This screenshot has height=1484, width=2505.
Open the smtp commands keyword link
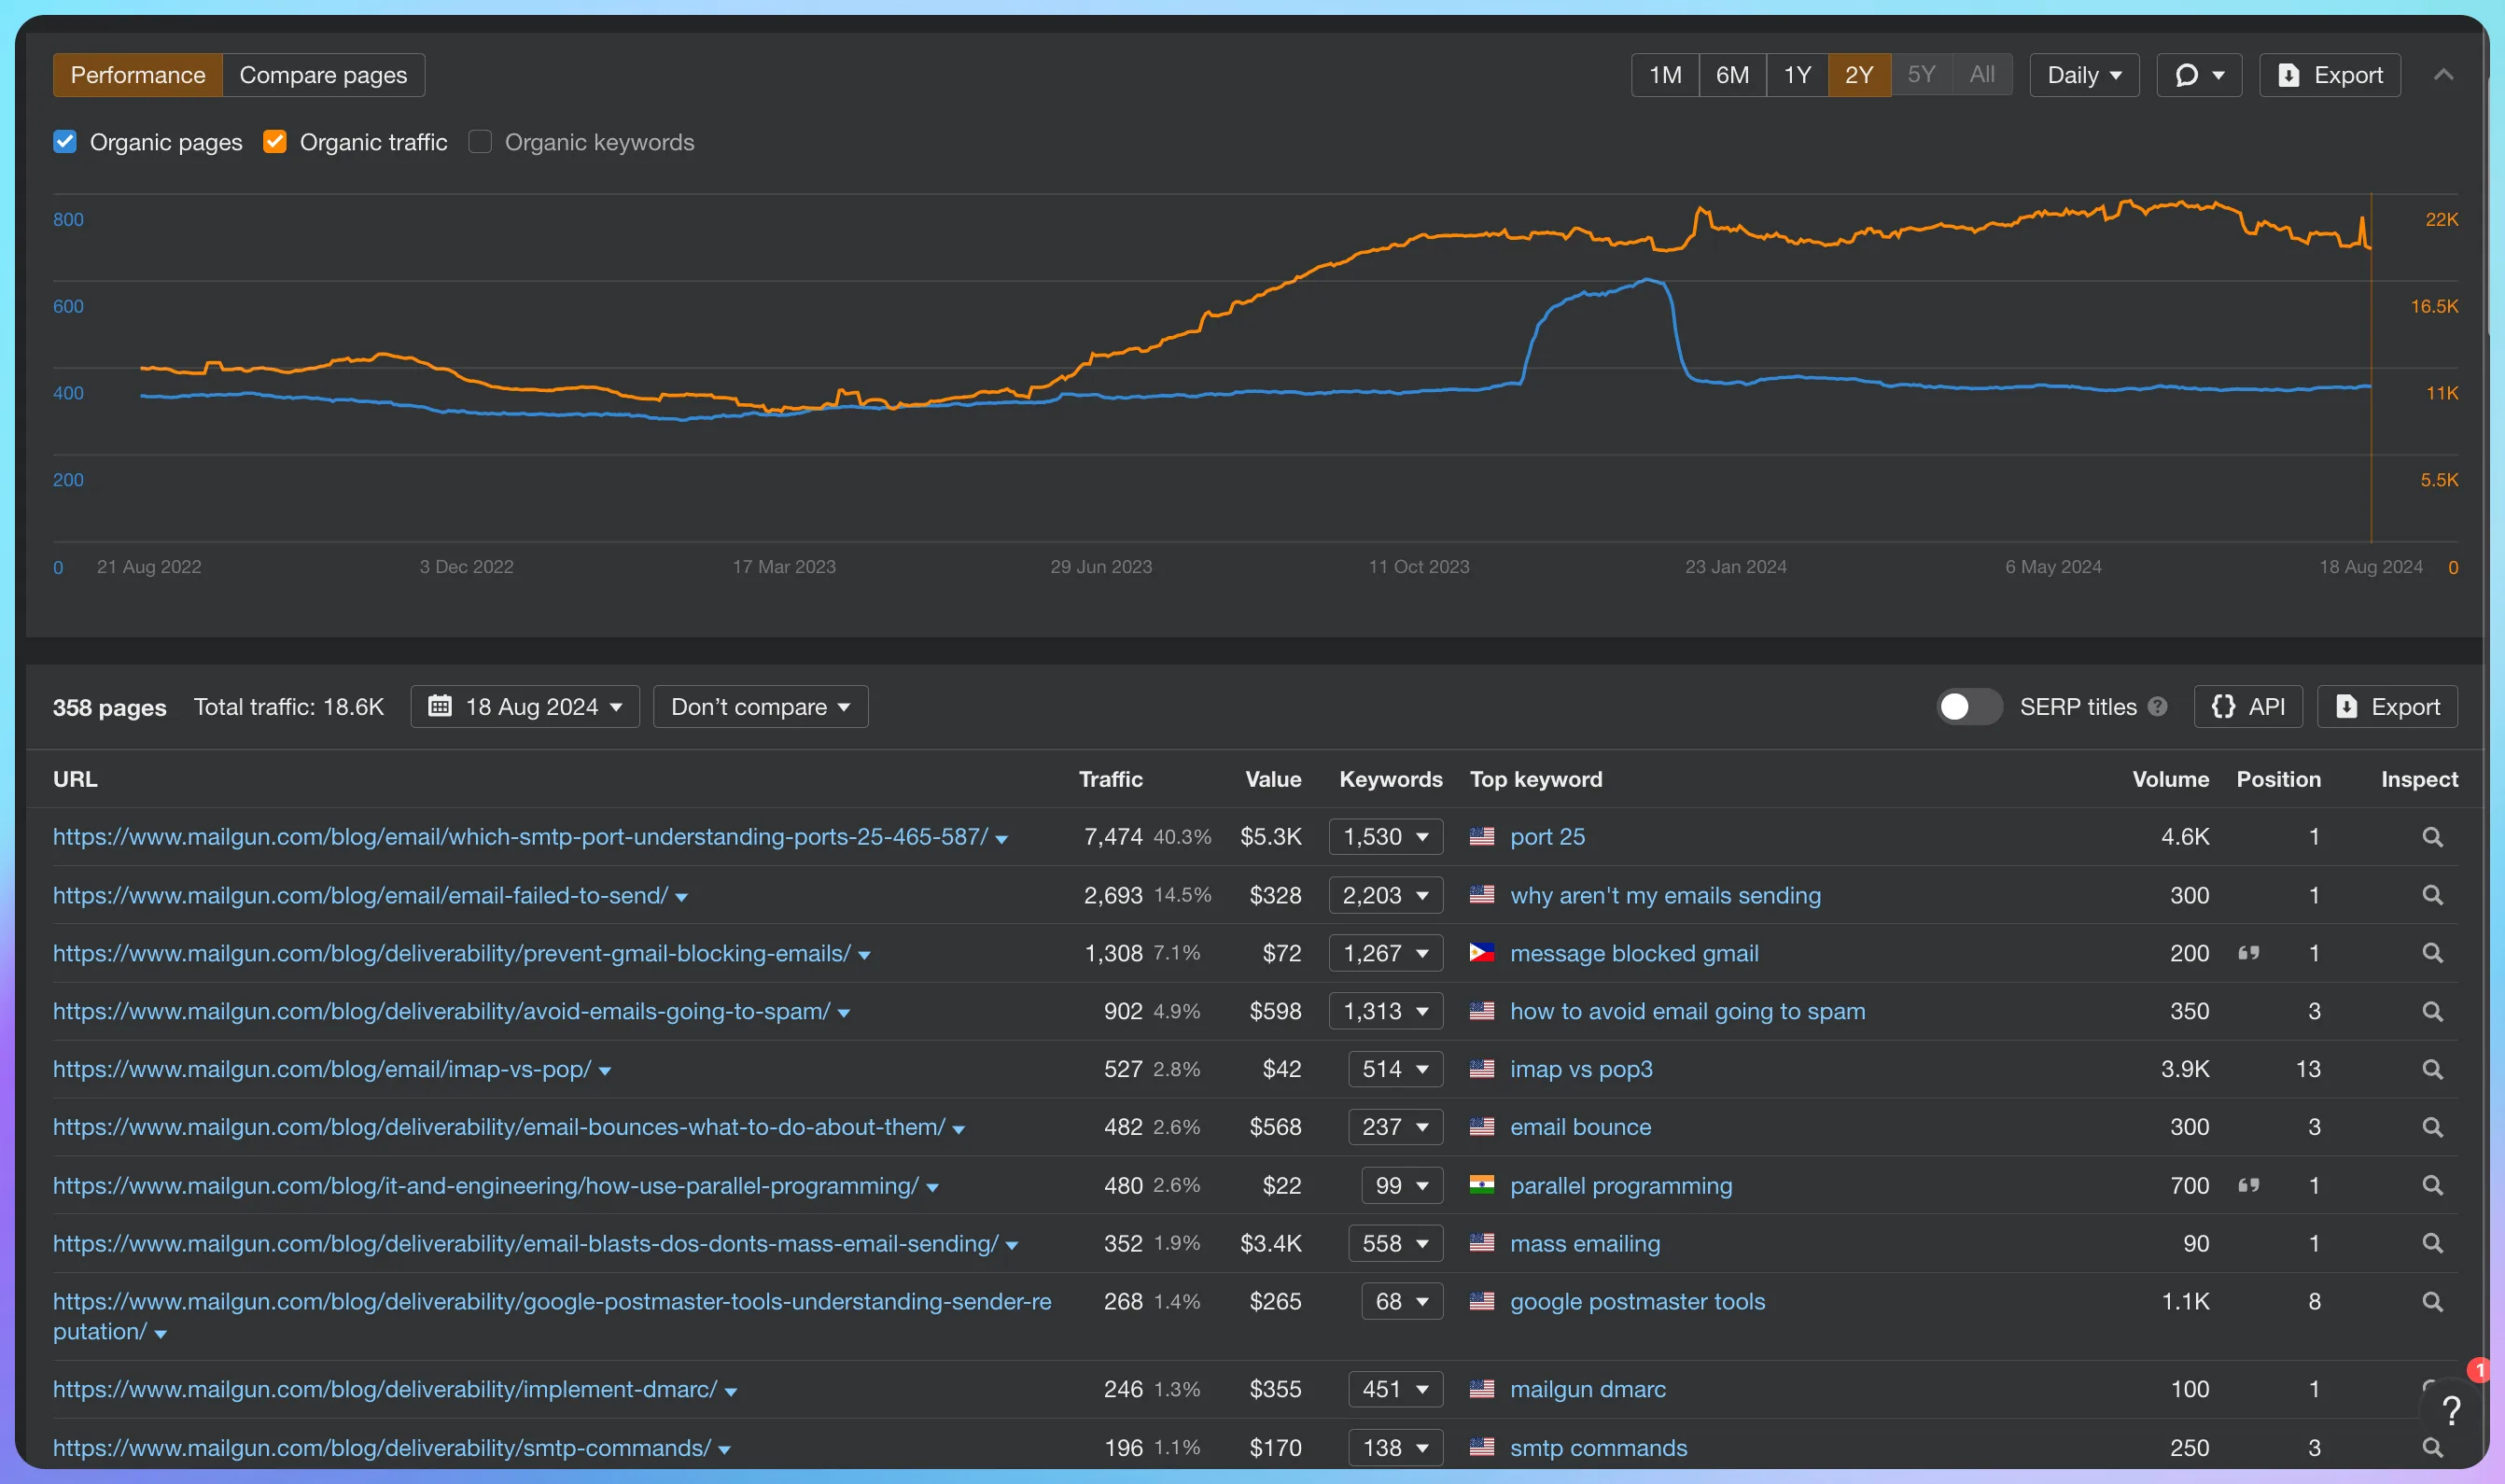click(1598, 1448)
